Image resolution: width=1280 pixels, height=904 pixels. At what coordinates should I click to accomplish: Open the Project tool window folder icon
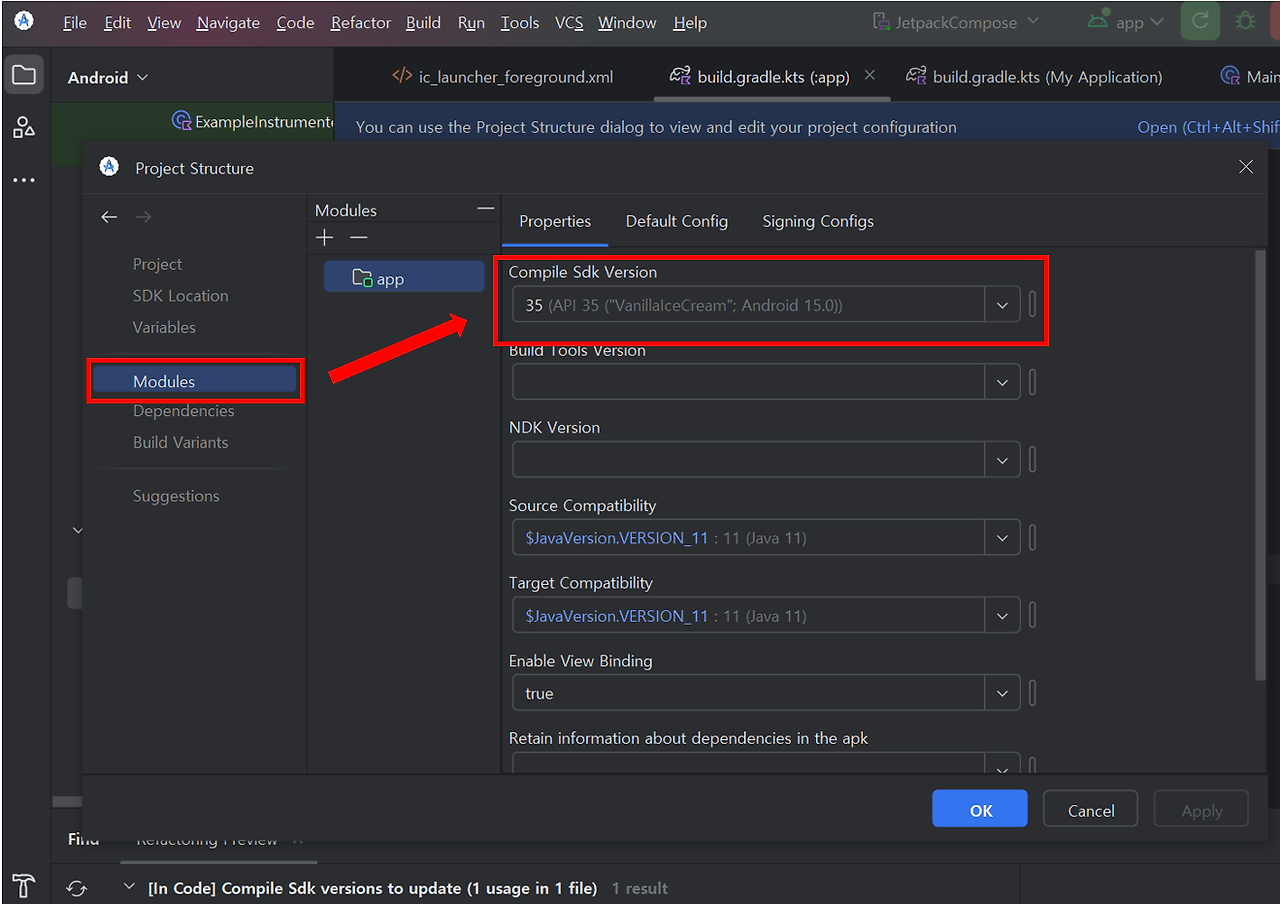click(24, 74)
